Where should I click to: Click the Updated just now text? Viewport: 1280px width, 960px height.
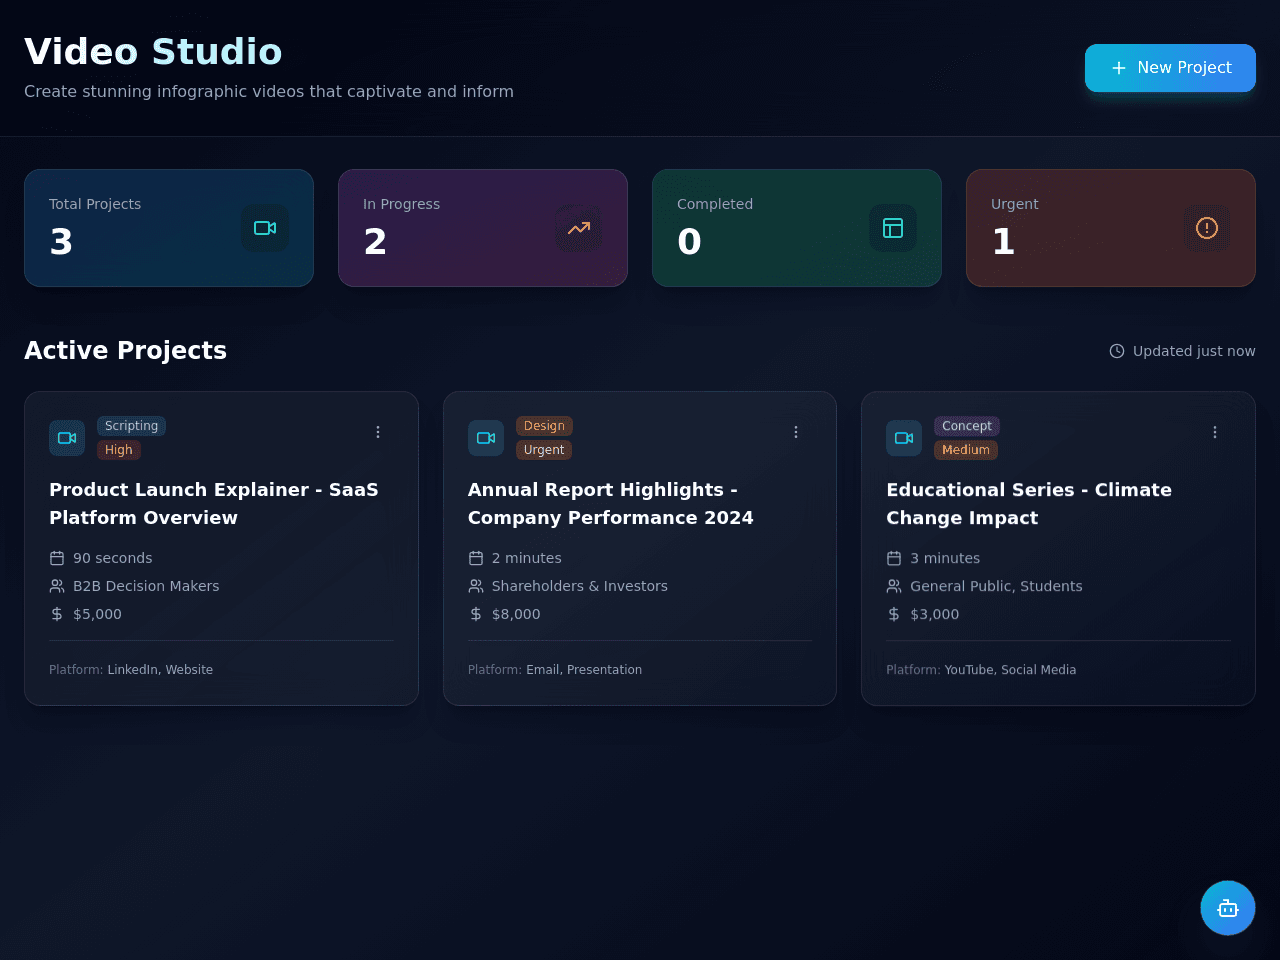1194,351
